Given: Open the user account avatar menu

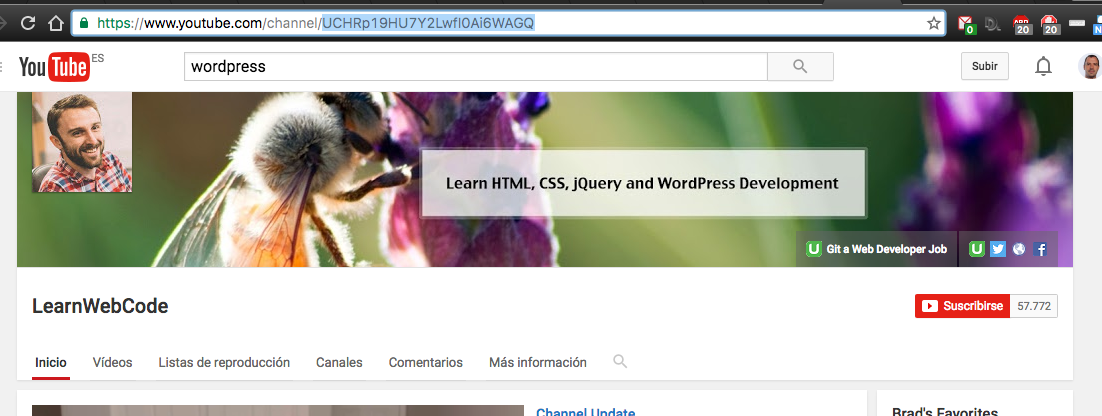Looking at the screenshot, I should point(1090,67).
